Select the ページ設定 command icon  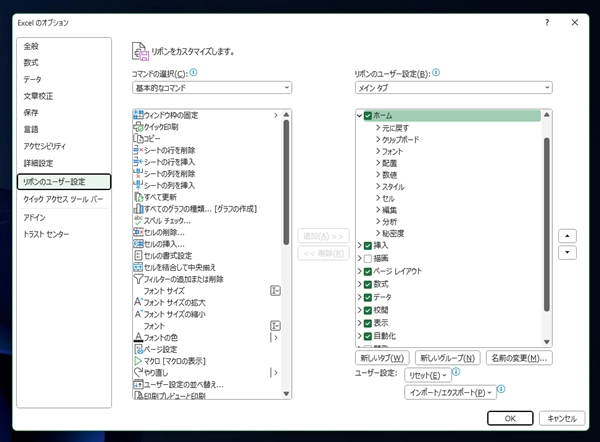tap(138, 349)
